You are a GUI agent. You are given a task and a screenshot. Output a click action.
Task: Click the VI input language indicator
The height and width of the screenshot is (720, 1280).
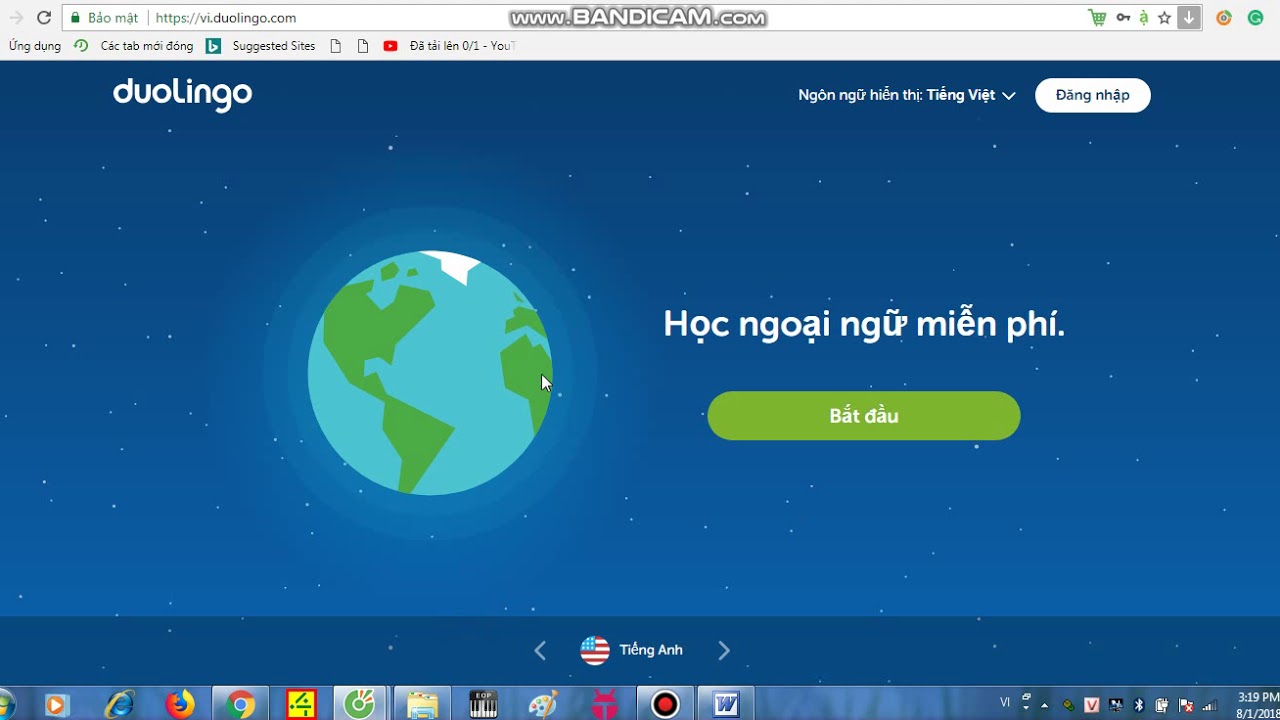point(1005,702)
